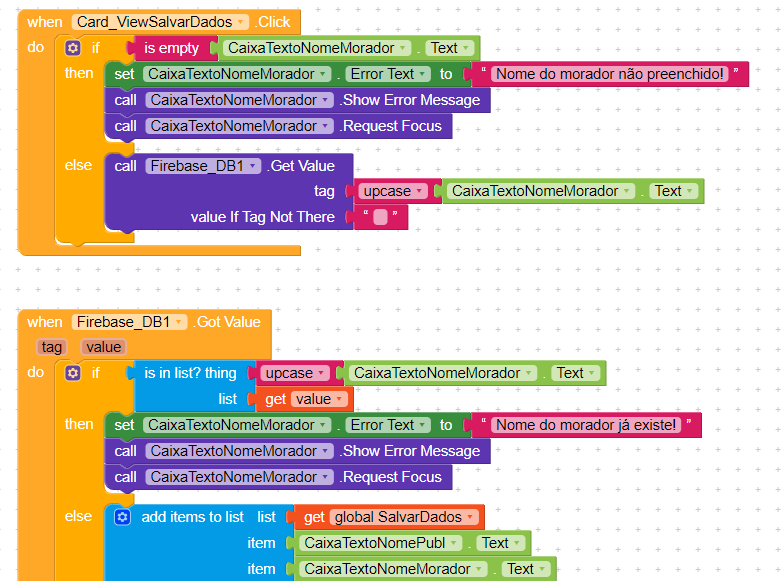
Task: Edit empty string for value If Tag Not There
Action: click(380, 217)
